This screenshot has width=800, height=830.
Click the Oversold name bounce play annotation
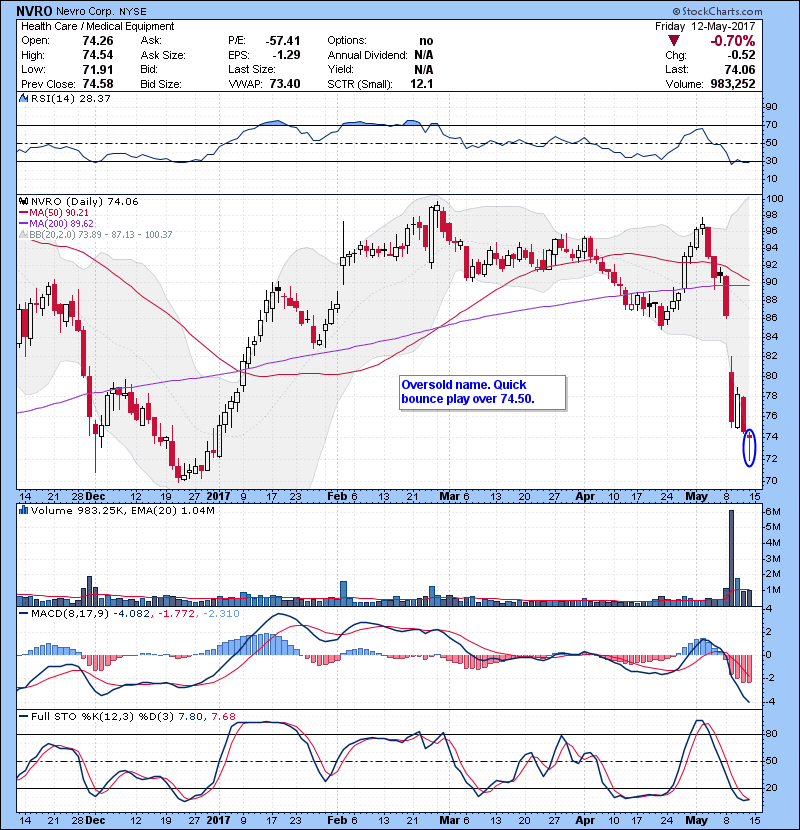pyautogui.click(x=482, y=392)
